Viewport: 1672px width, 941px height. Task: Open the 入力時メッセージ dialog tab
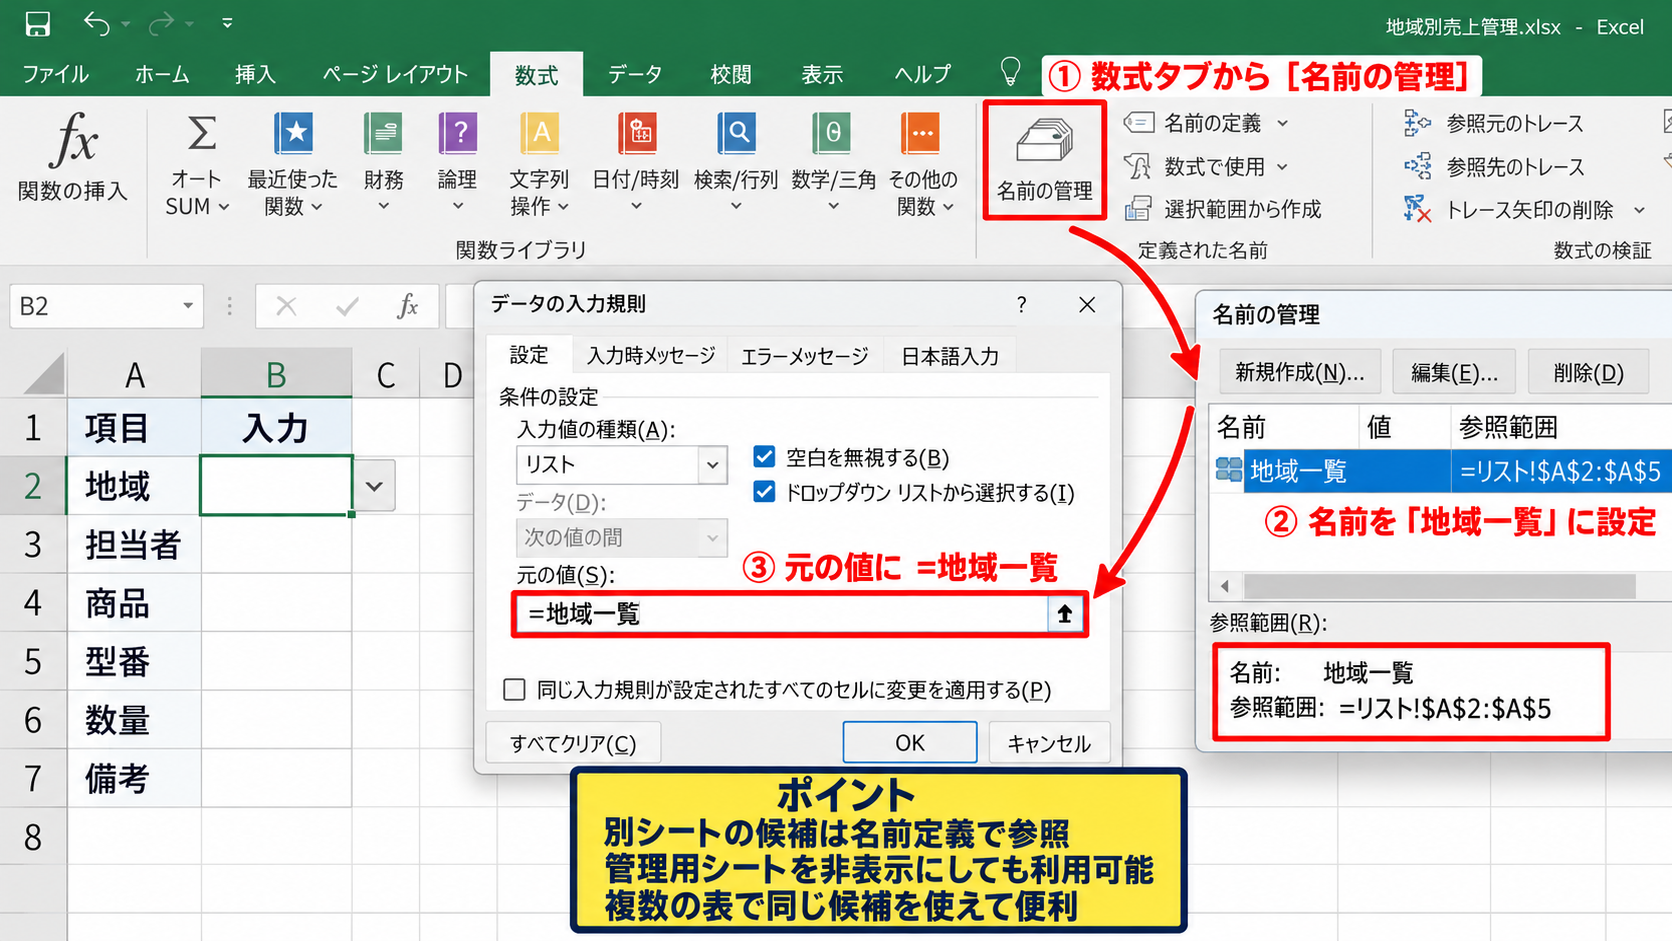[651, 356]
